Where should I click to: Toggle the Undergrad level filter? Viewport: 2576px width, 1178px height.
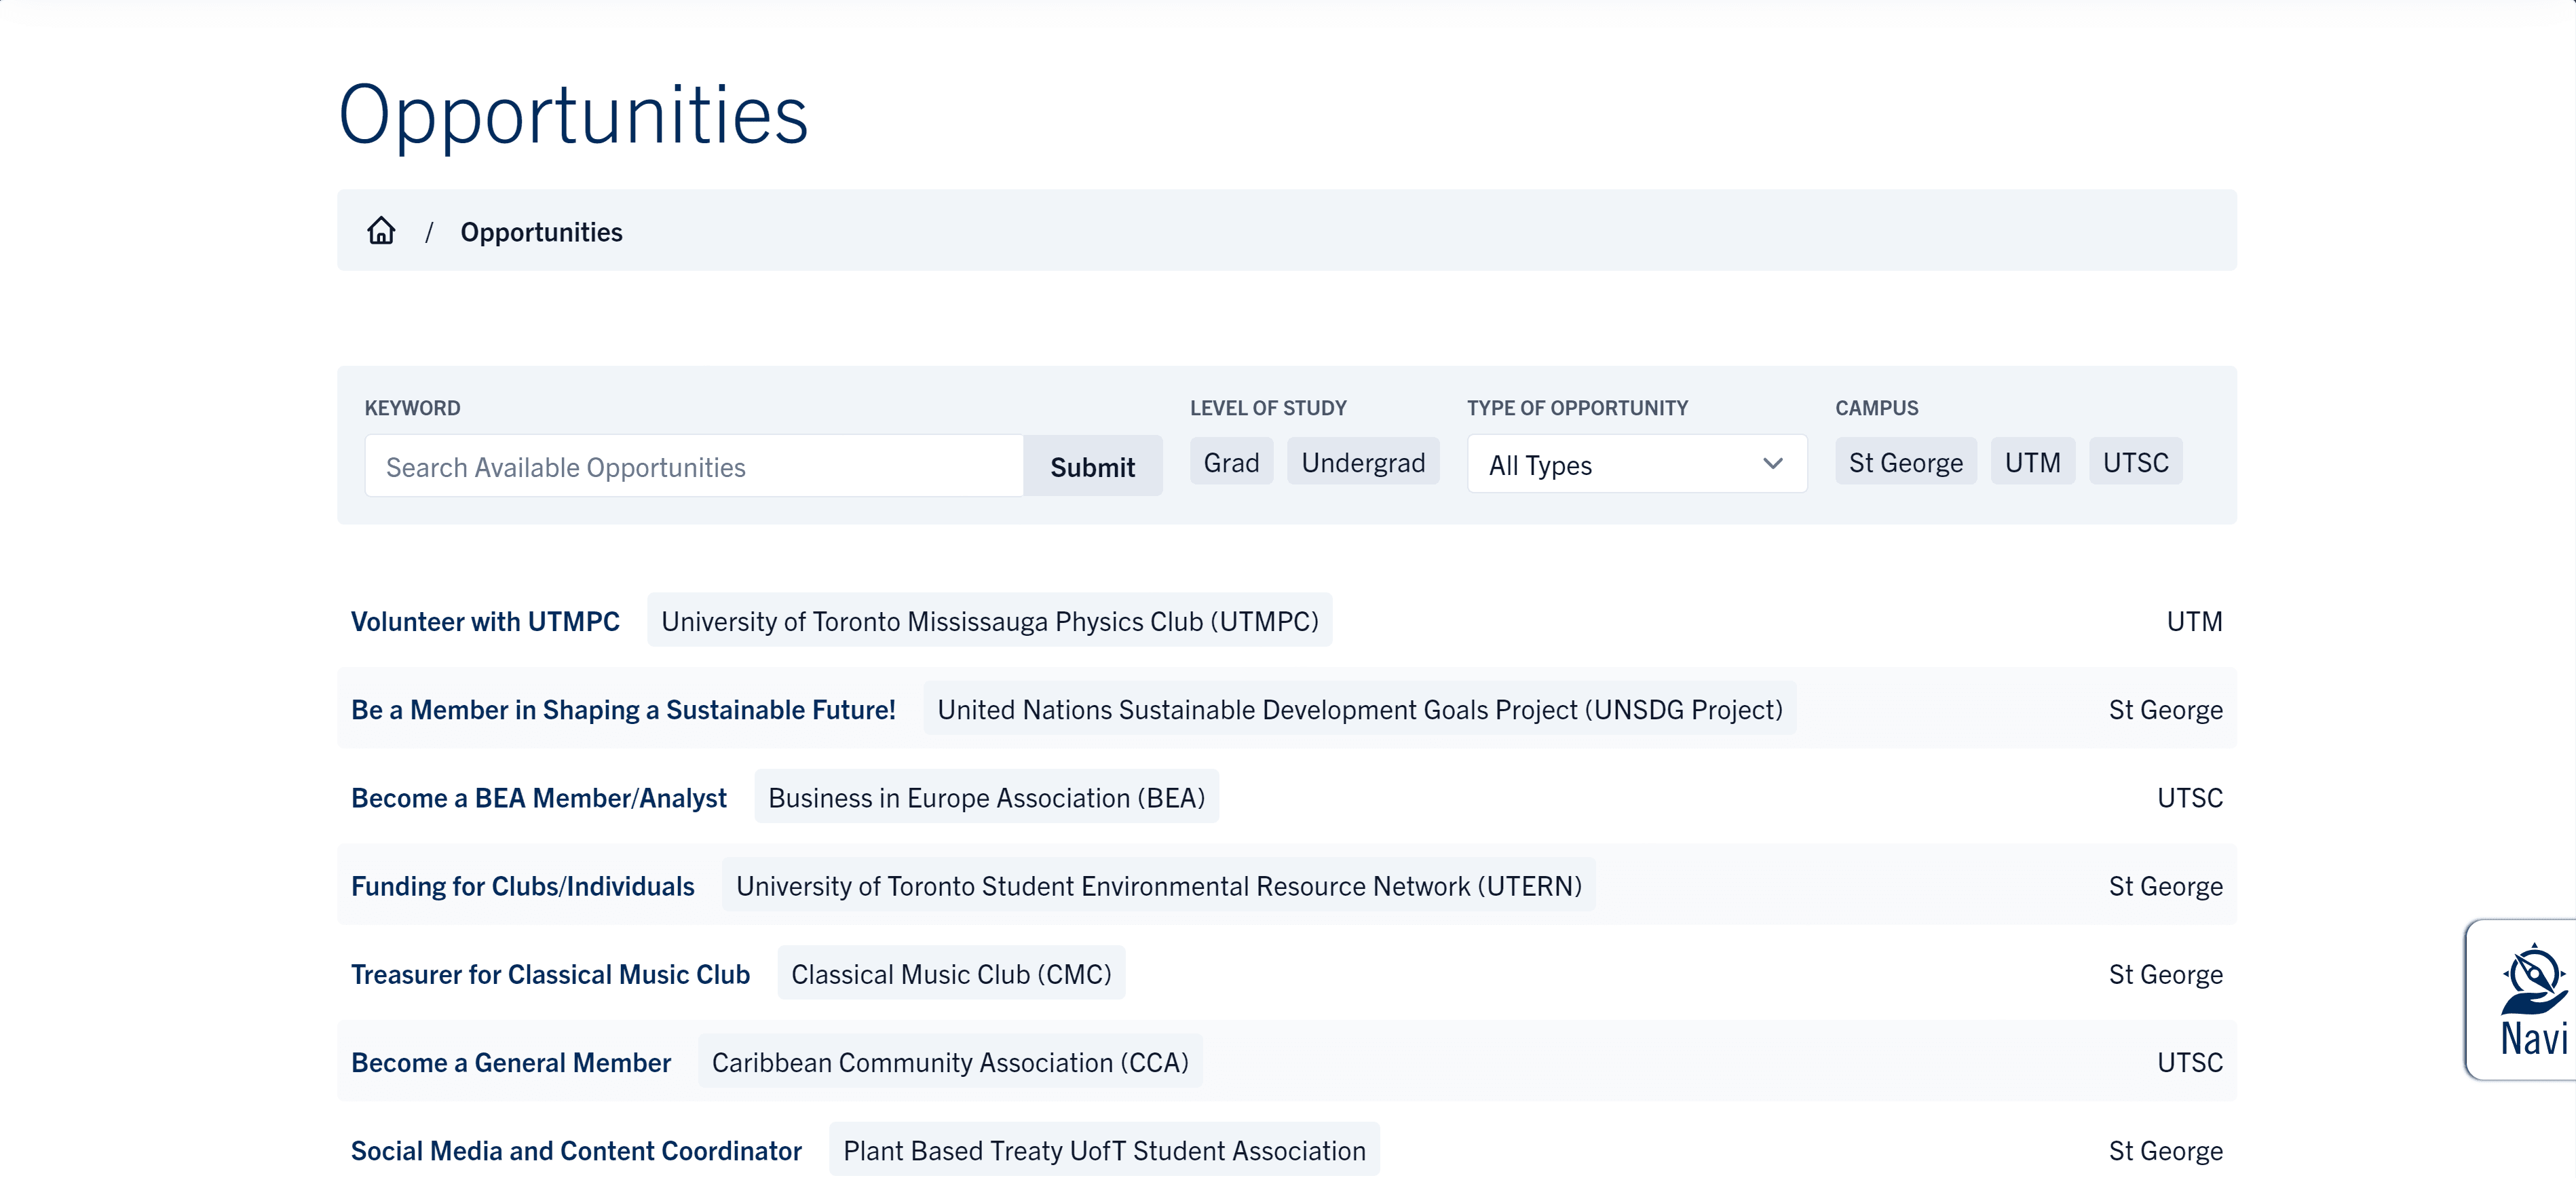[1362, 462]
